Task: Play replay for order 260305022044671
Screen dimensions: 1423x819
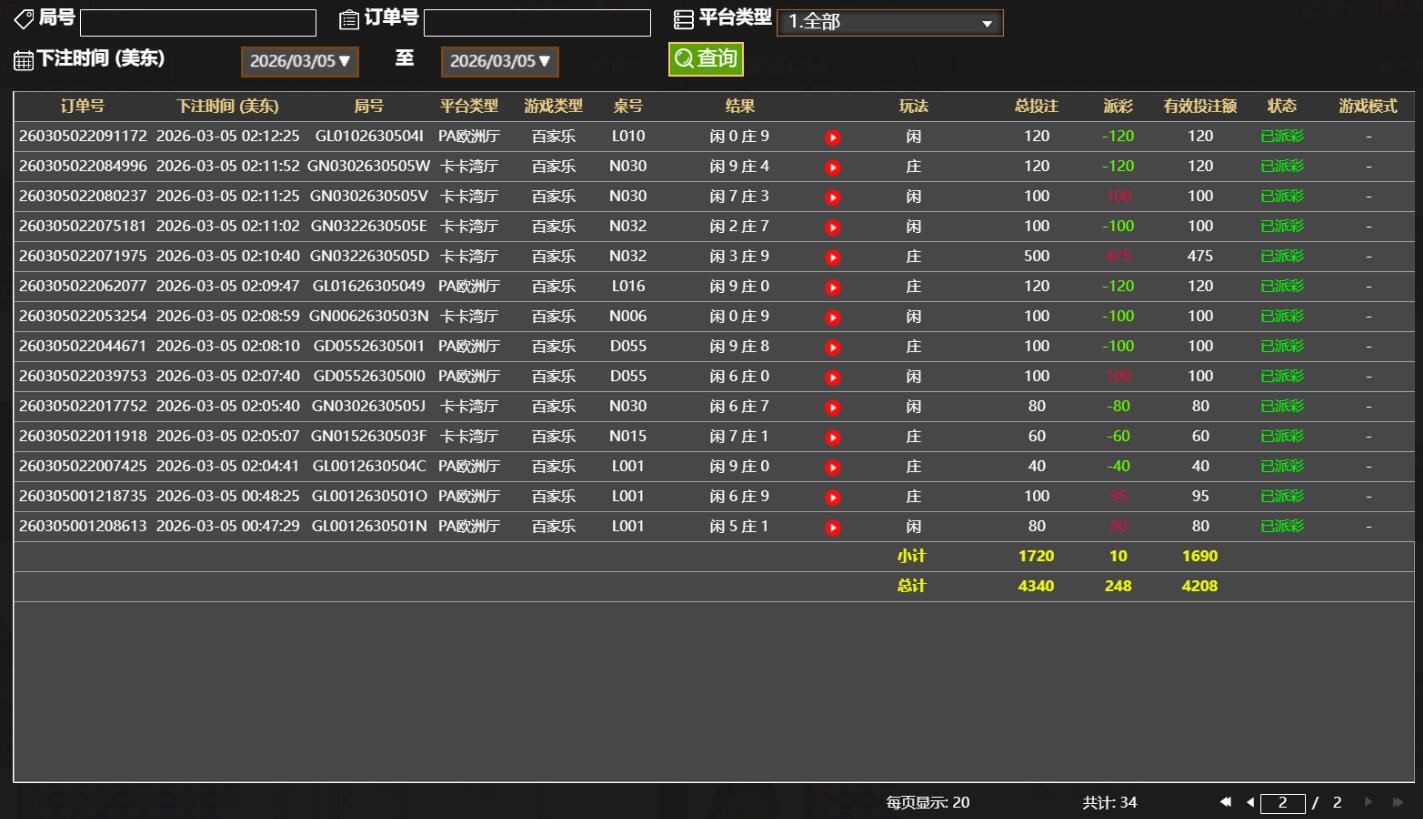Action: (x=832, y=347)
